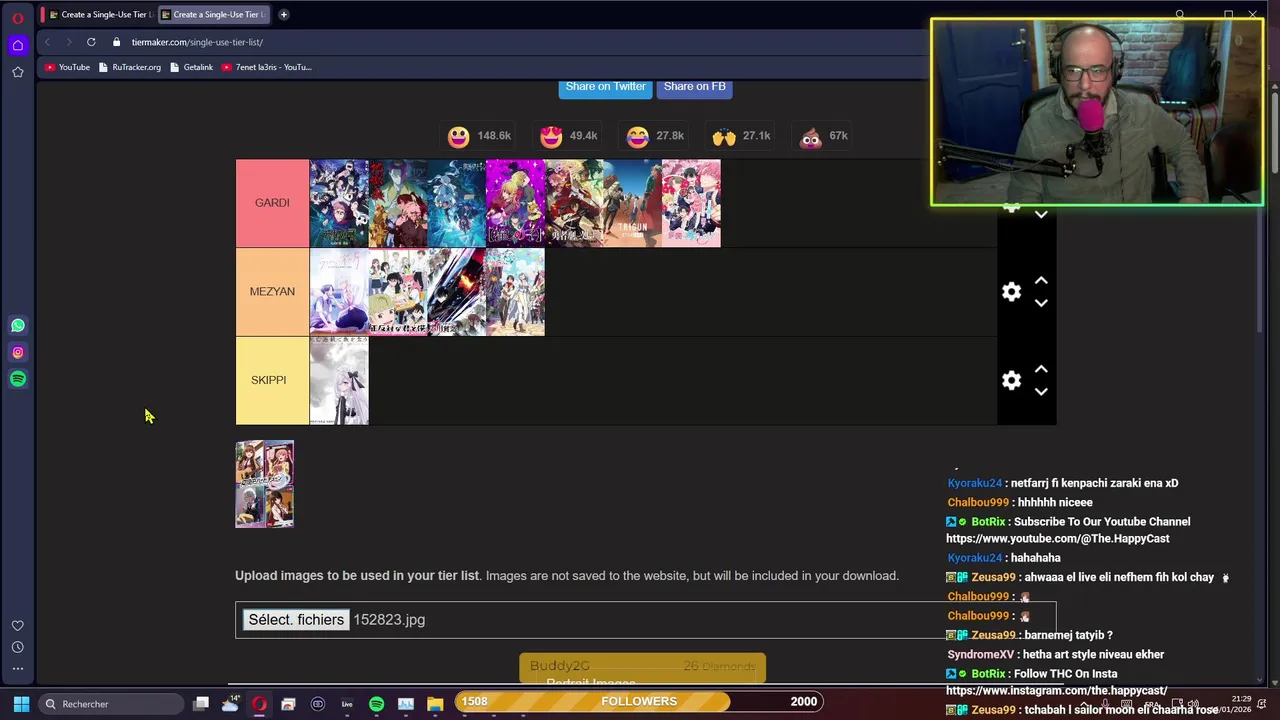Open the Live app on the taskbar
The height and width of the screenshot is (720, 1280).
click(x=347, y=704)
